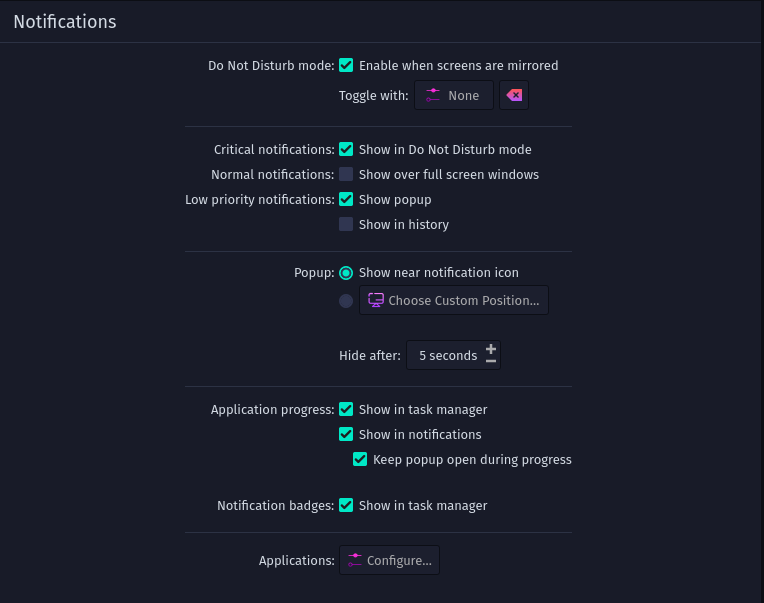Increase the hide after seconds value
Screen dimensions: 764x603
(491, 349)
